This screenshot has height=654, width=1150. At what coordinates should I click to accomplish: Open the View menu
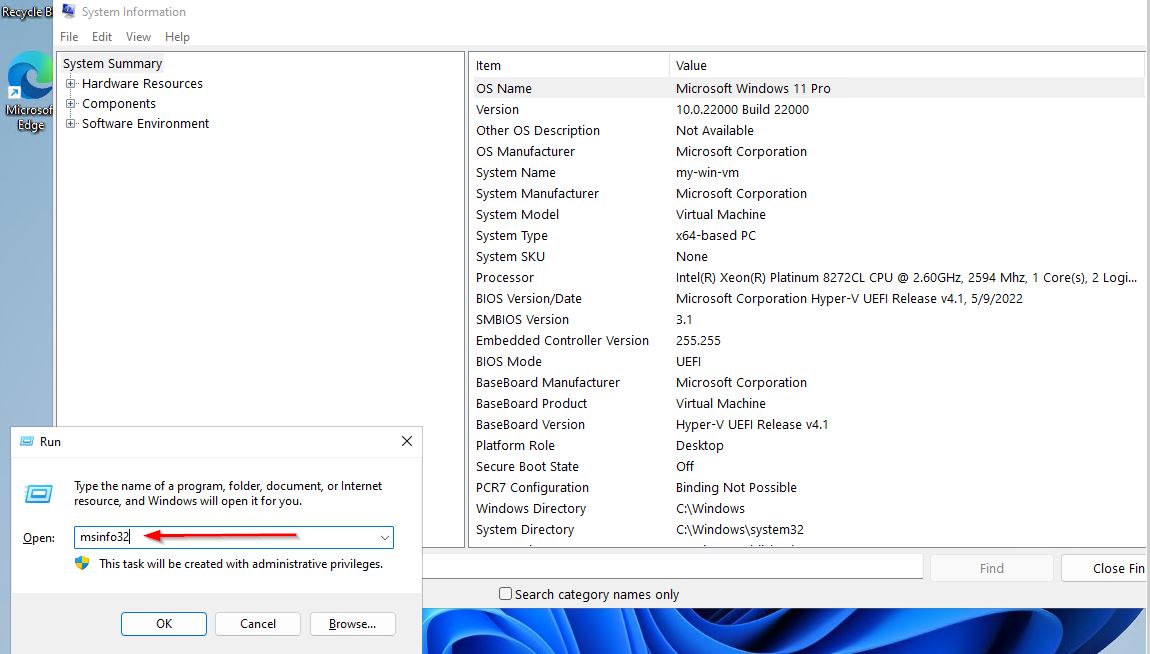pyautogui.click(x=138, y=36)
